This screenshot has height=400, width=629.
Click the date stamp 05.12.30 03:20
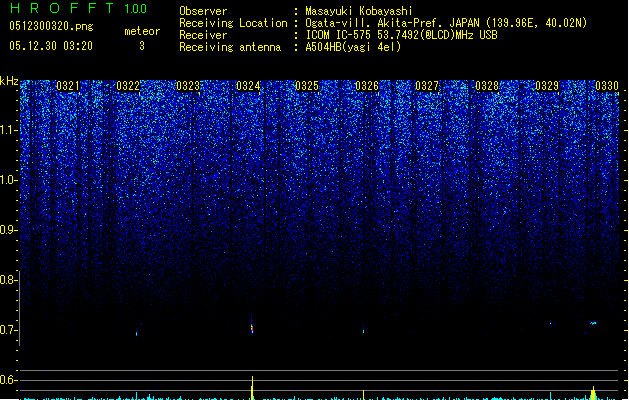[x=51, y=46]
